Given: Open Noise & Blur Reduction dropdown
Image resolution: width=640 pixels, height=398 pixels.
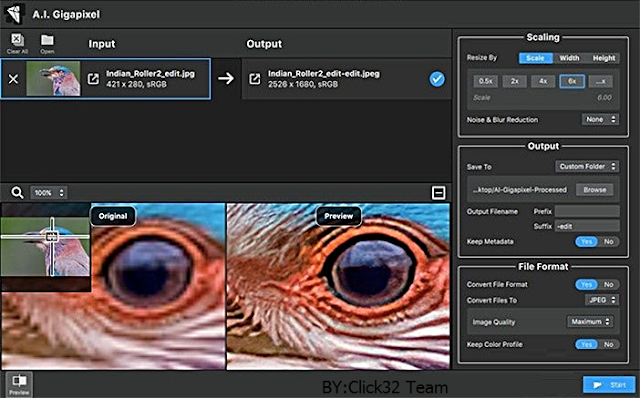Looking at the screenshot, I should [600, 120].
